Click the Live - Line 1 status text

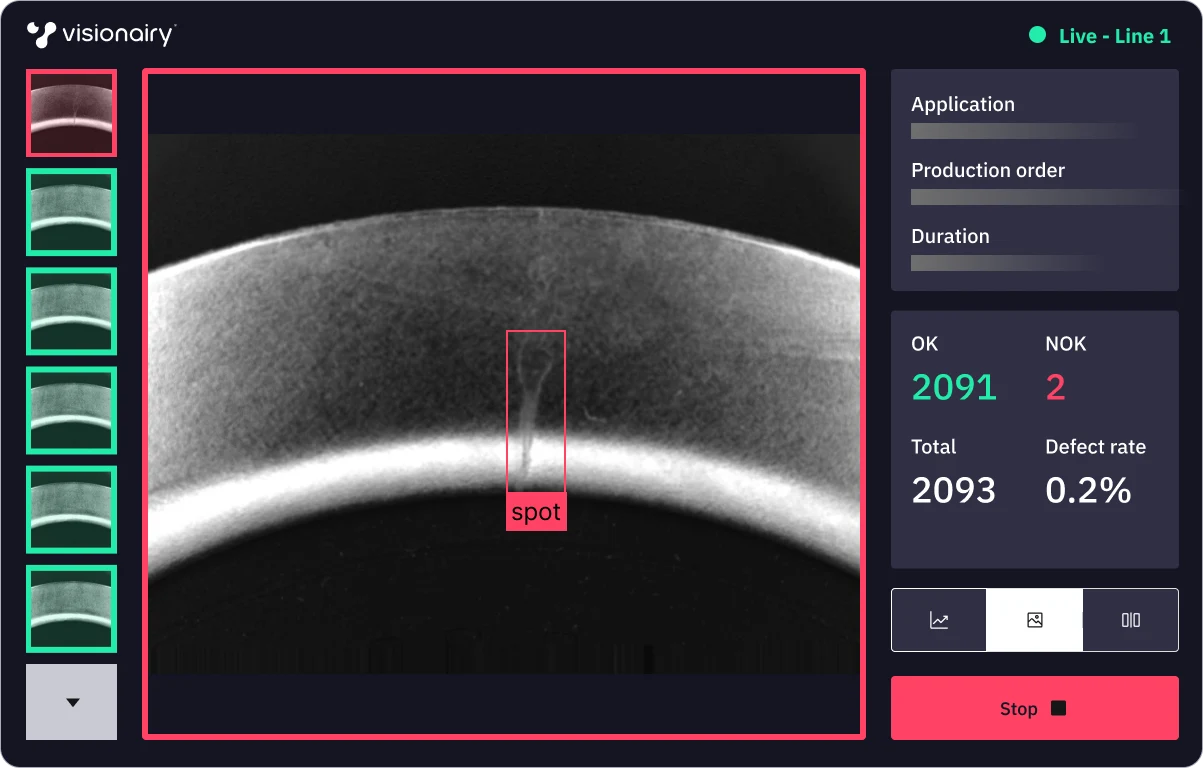pos(1114,36)
